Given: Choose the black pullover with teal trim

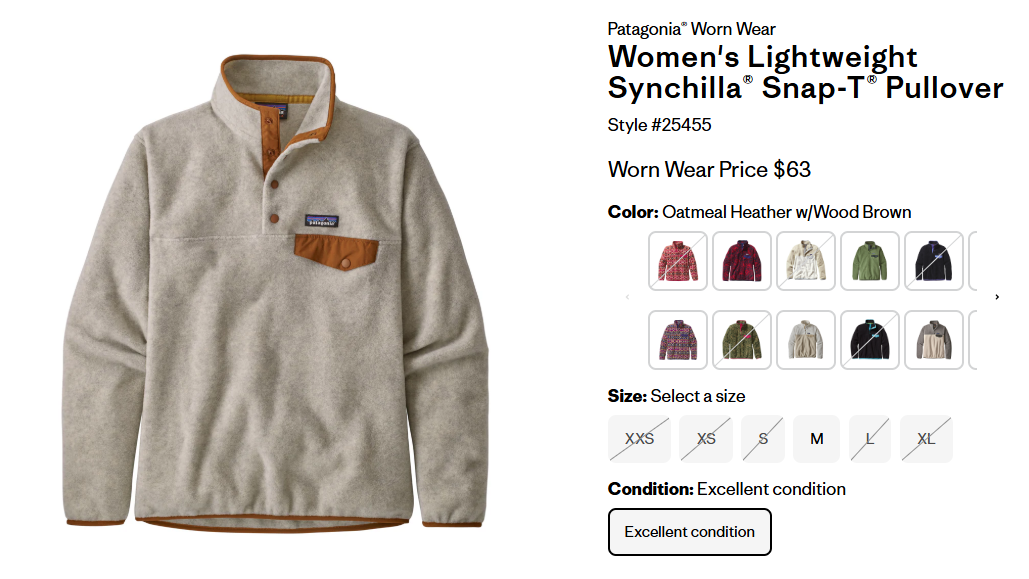Looking at the screenshot, I should point(870,340).
